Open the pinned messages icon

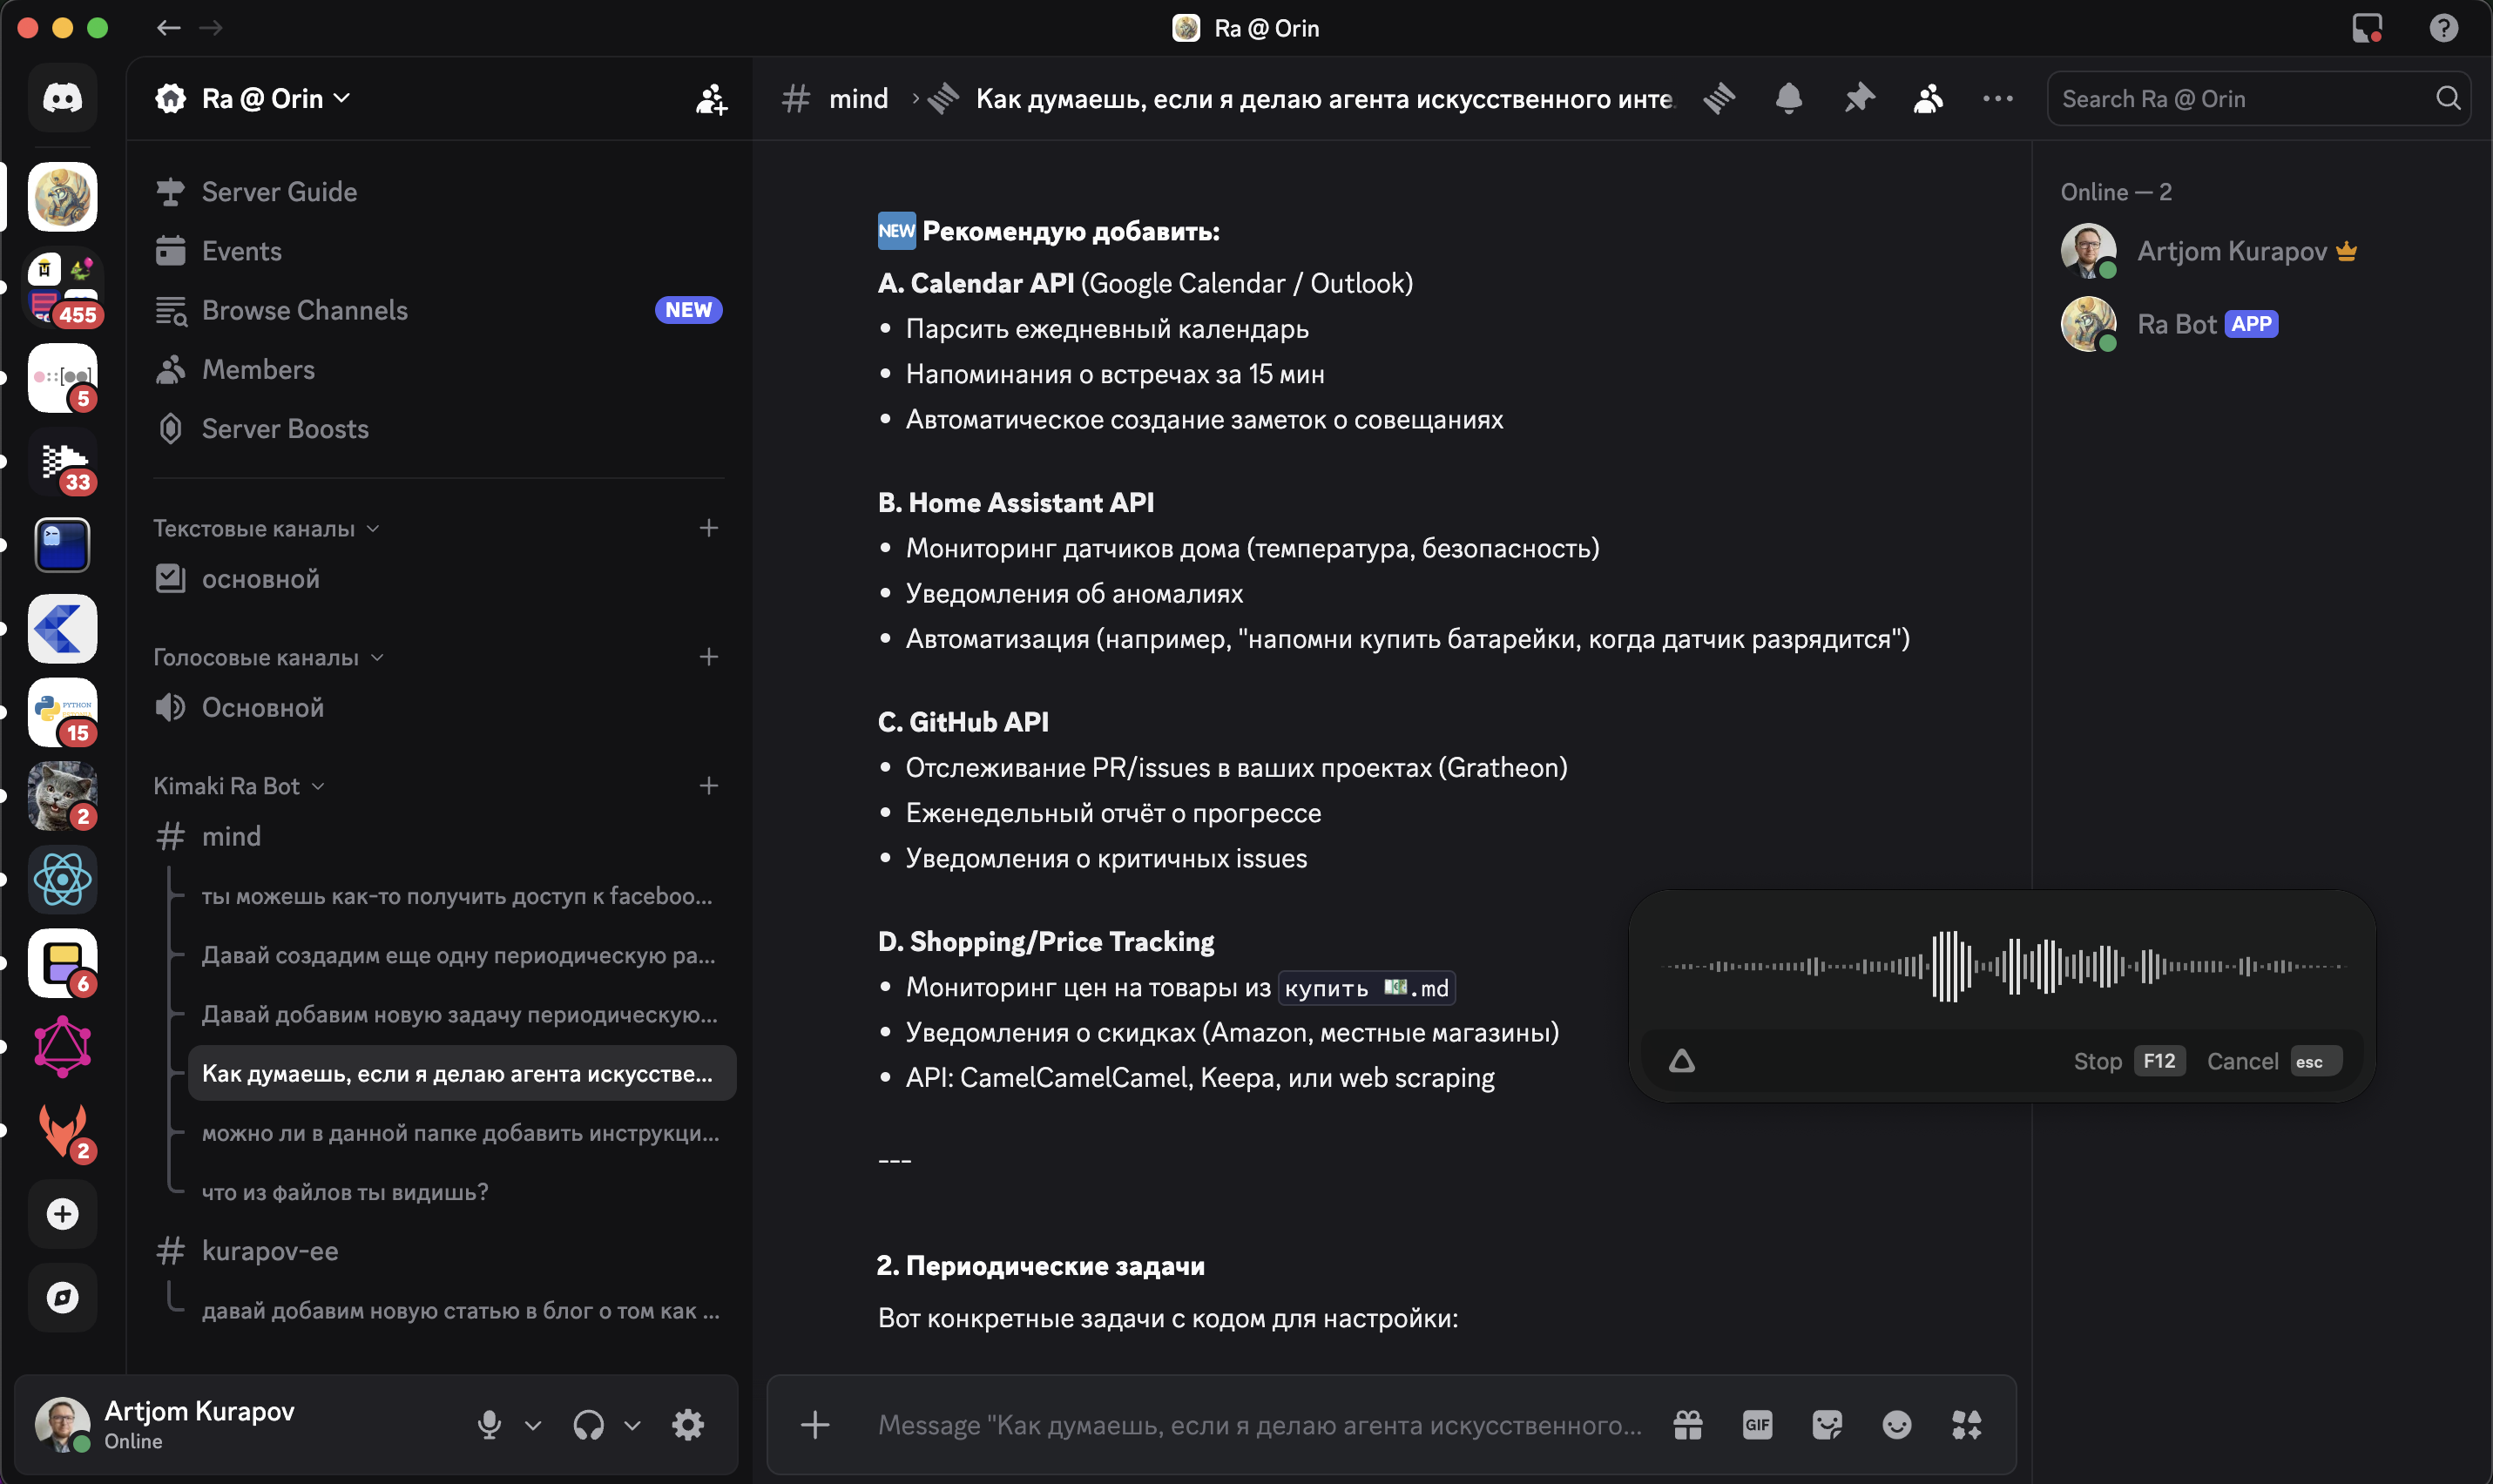pos(1858,98)
